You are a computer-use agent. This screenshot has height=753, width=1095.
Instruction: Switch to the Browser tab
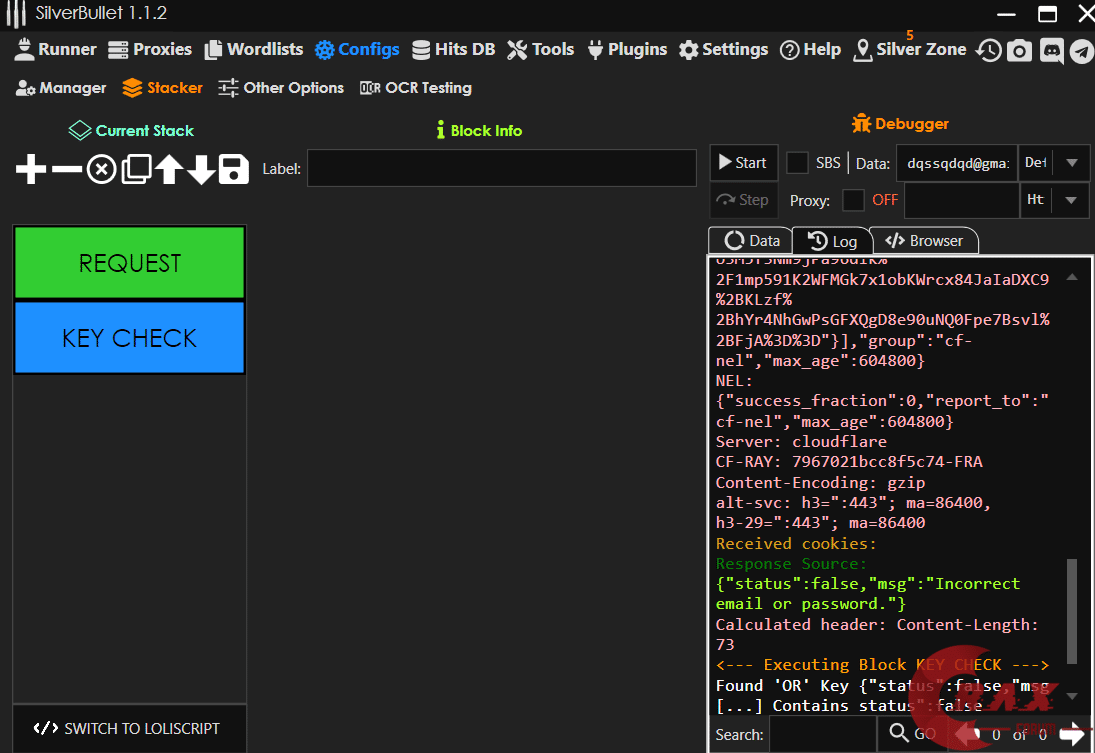pyautogui.click(x=924, y=241)
